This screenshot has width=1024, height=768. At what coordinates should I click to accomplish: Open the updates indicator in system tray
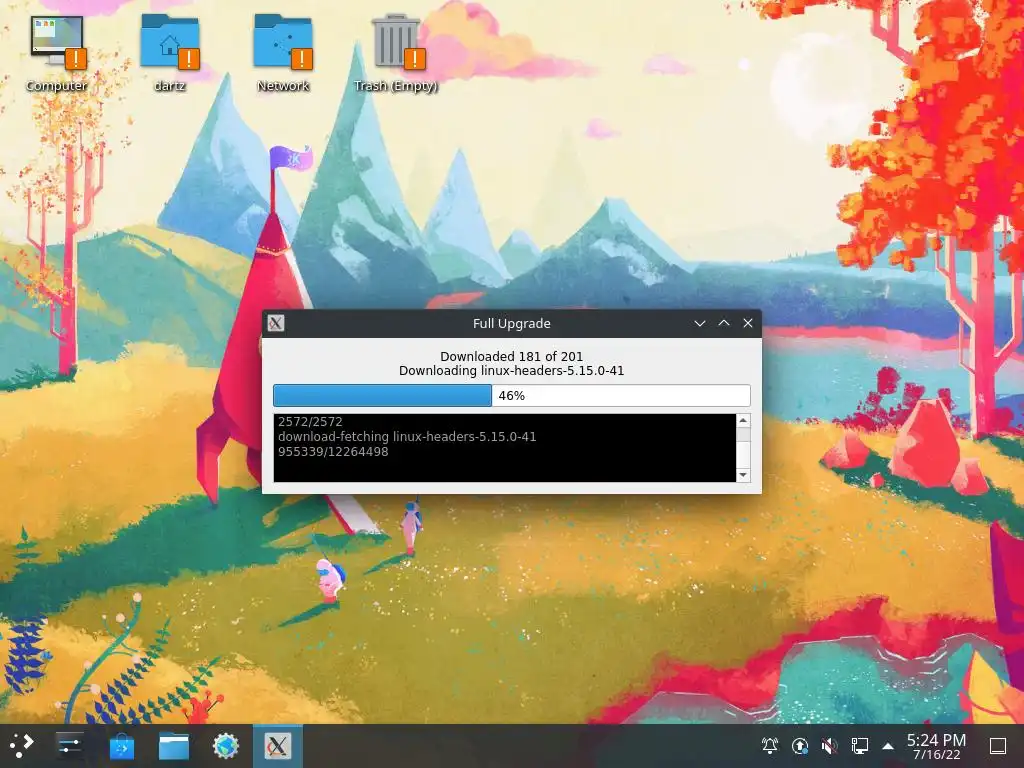tap(800, 745)
